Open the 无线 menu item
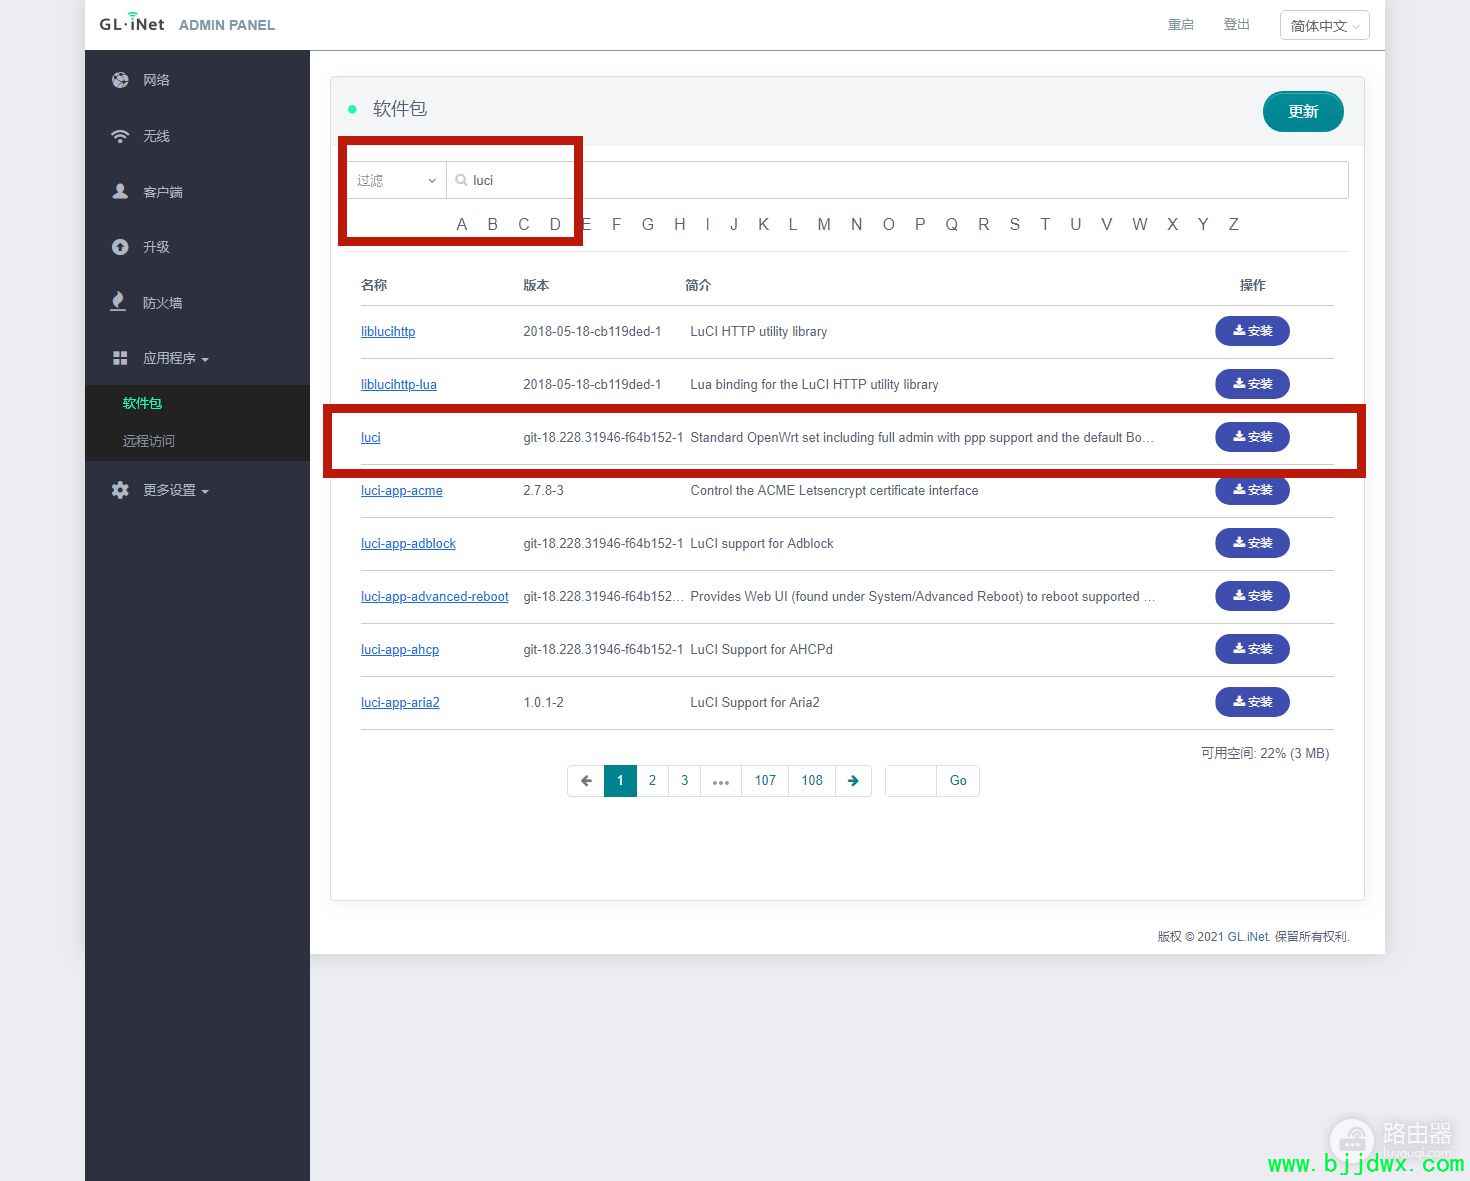The image size is (1470, 1181). [x=156, y=136]
